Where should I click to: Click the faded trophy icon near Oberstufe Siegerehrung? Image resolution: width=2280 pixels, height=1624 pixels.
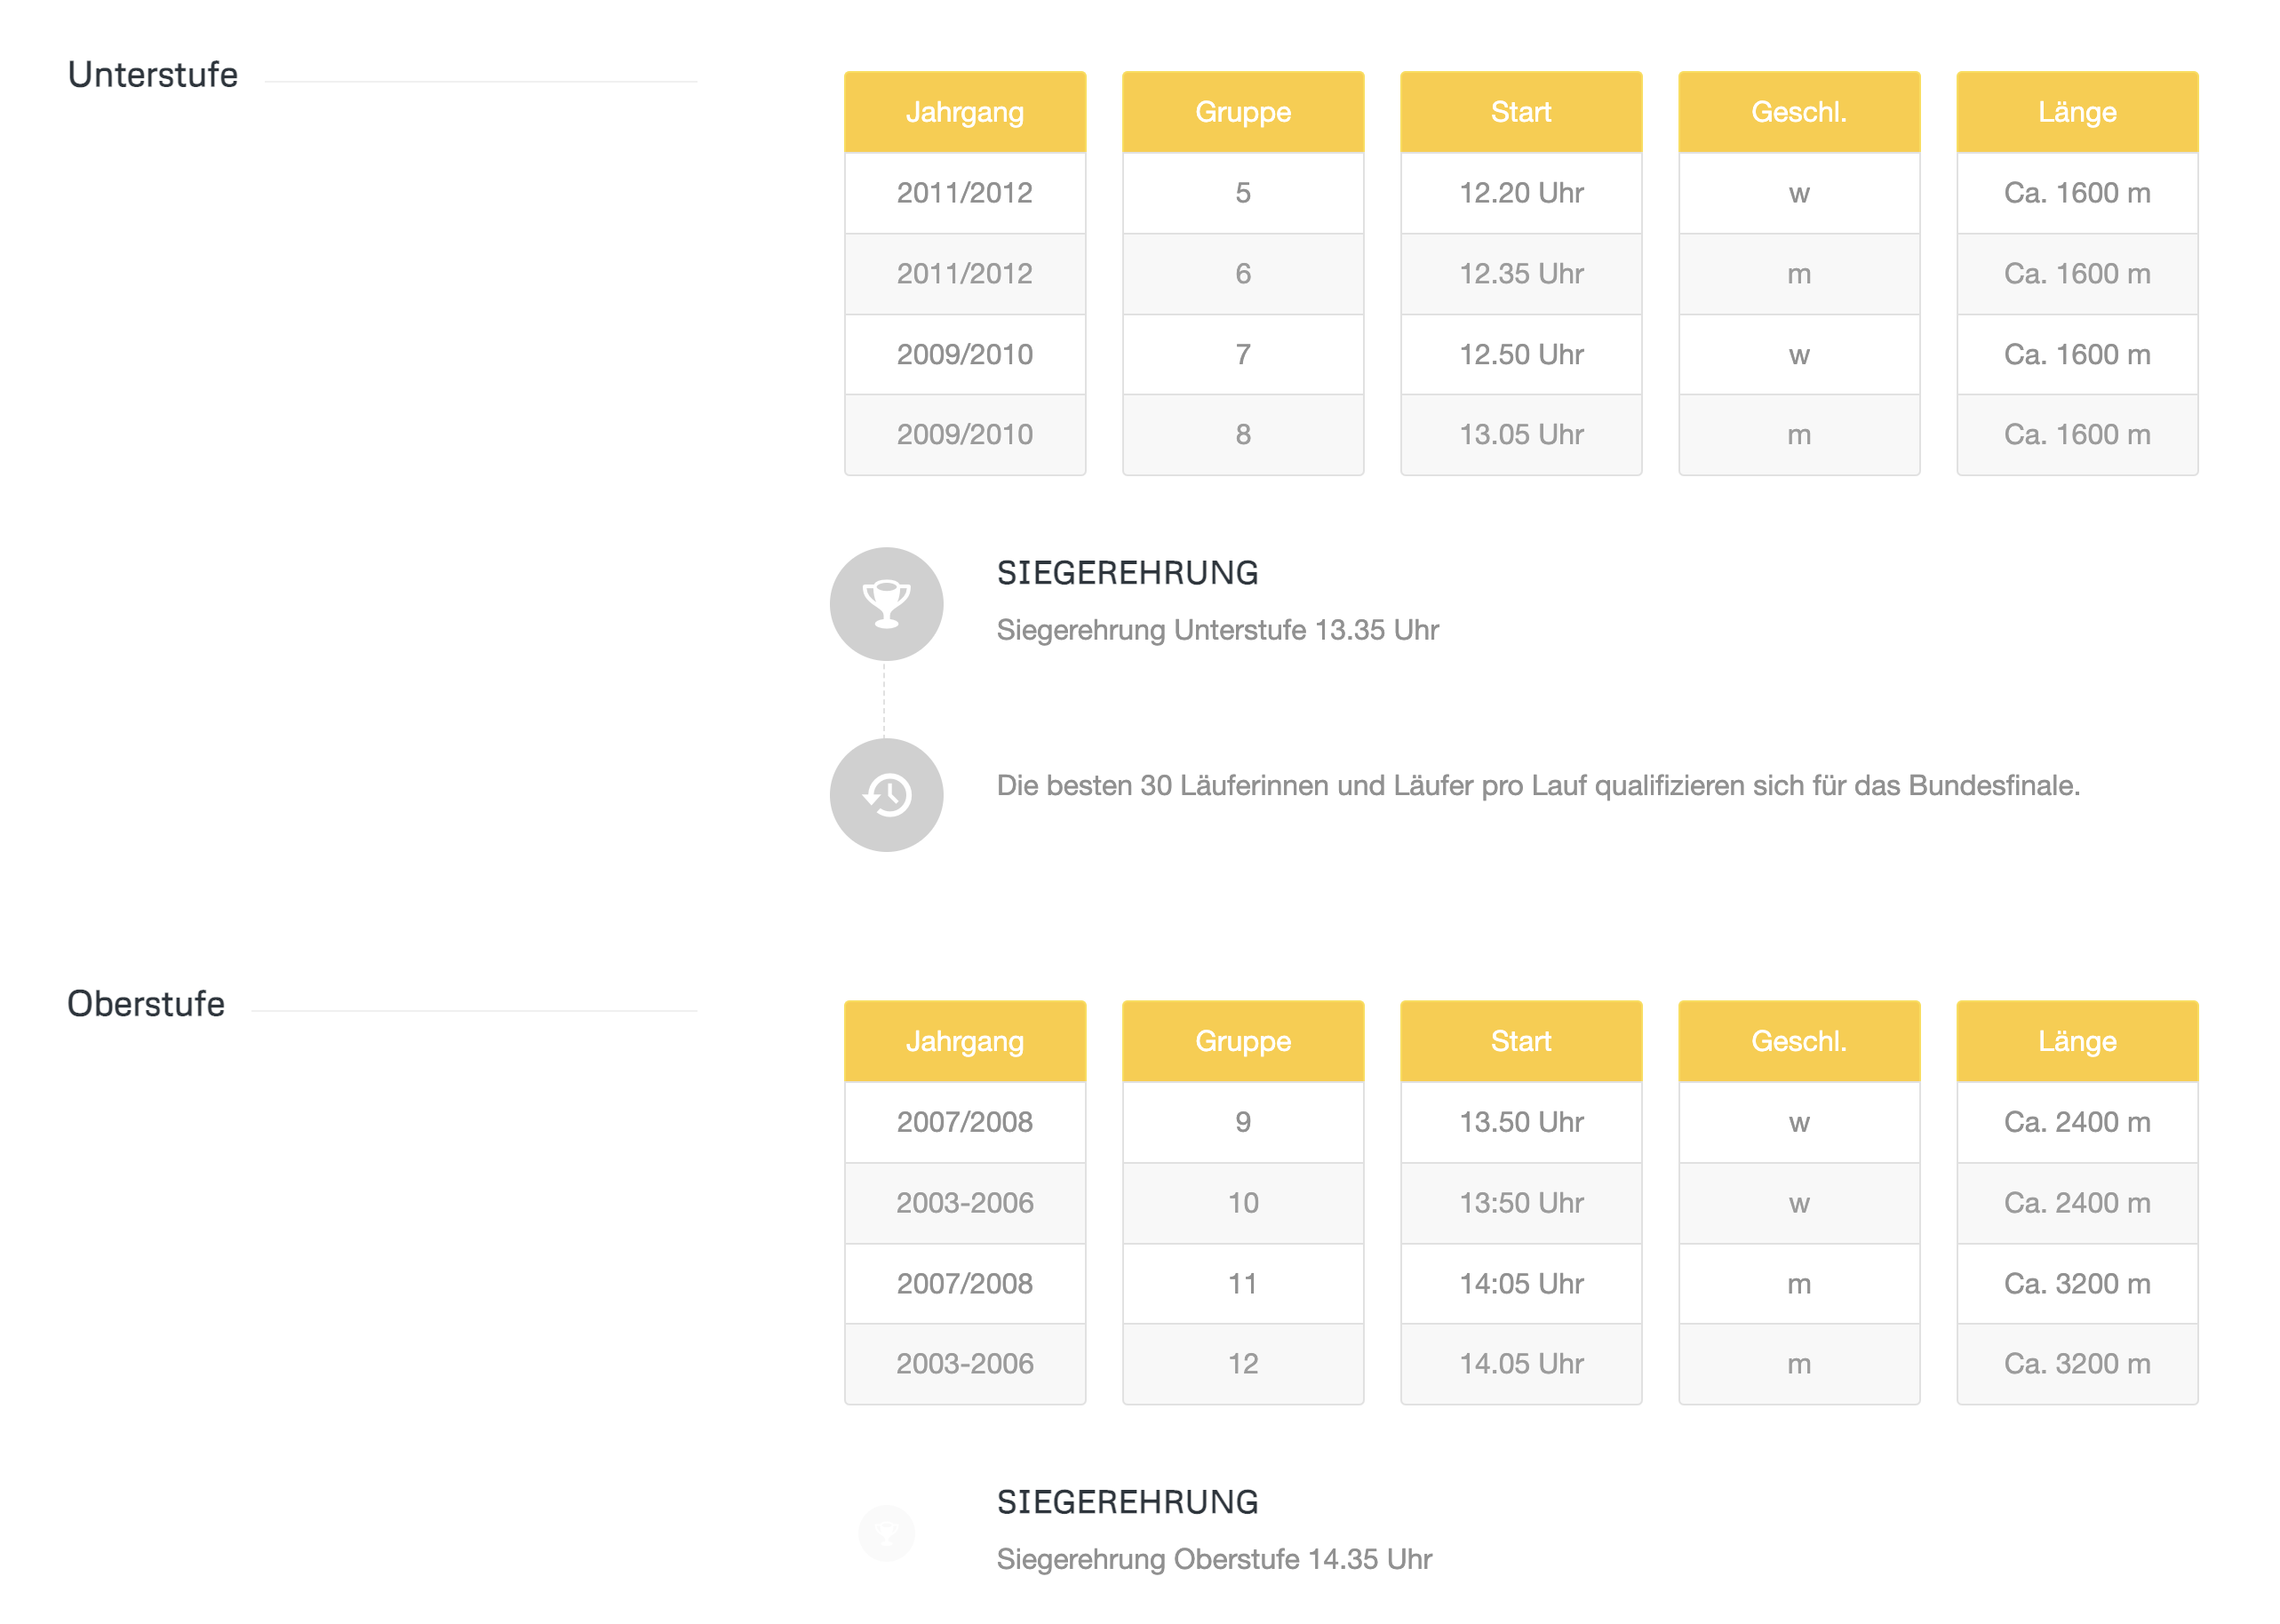point(886,1533)
